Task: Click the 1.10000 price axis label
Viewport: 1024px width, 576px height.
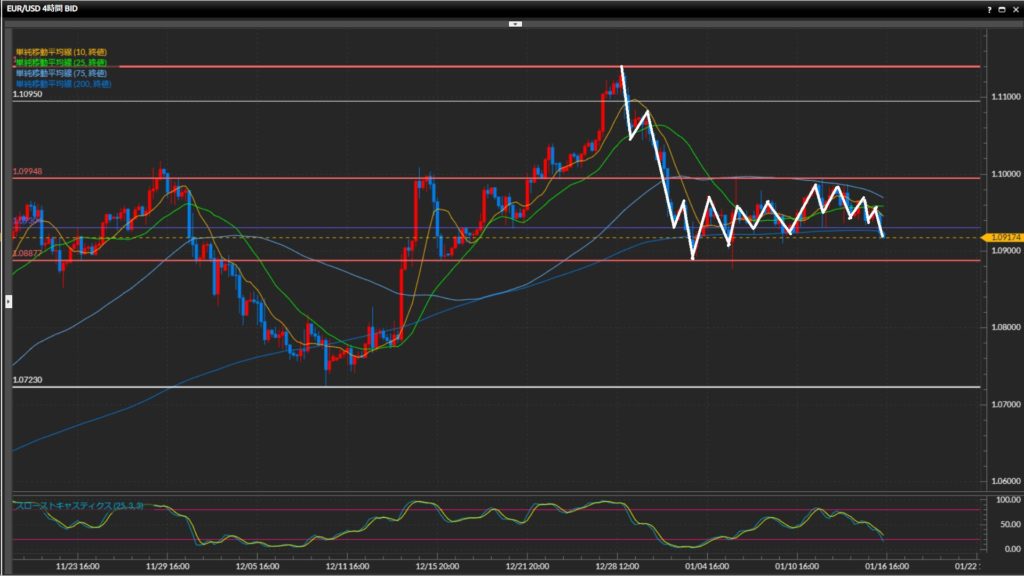Action: point(1004,173)
